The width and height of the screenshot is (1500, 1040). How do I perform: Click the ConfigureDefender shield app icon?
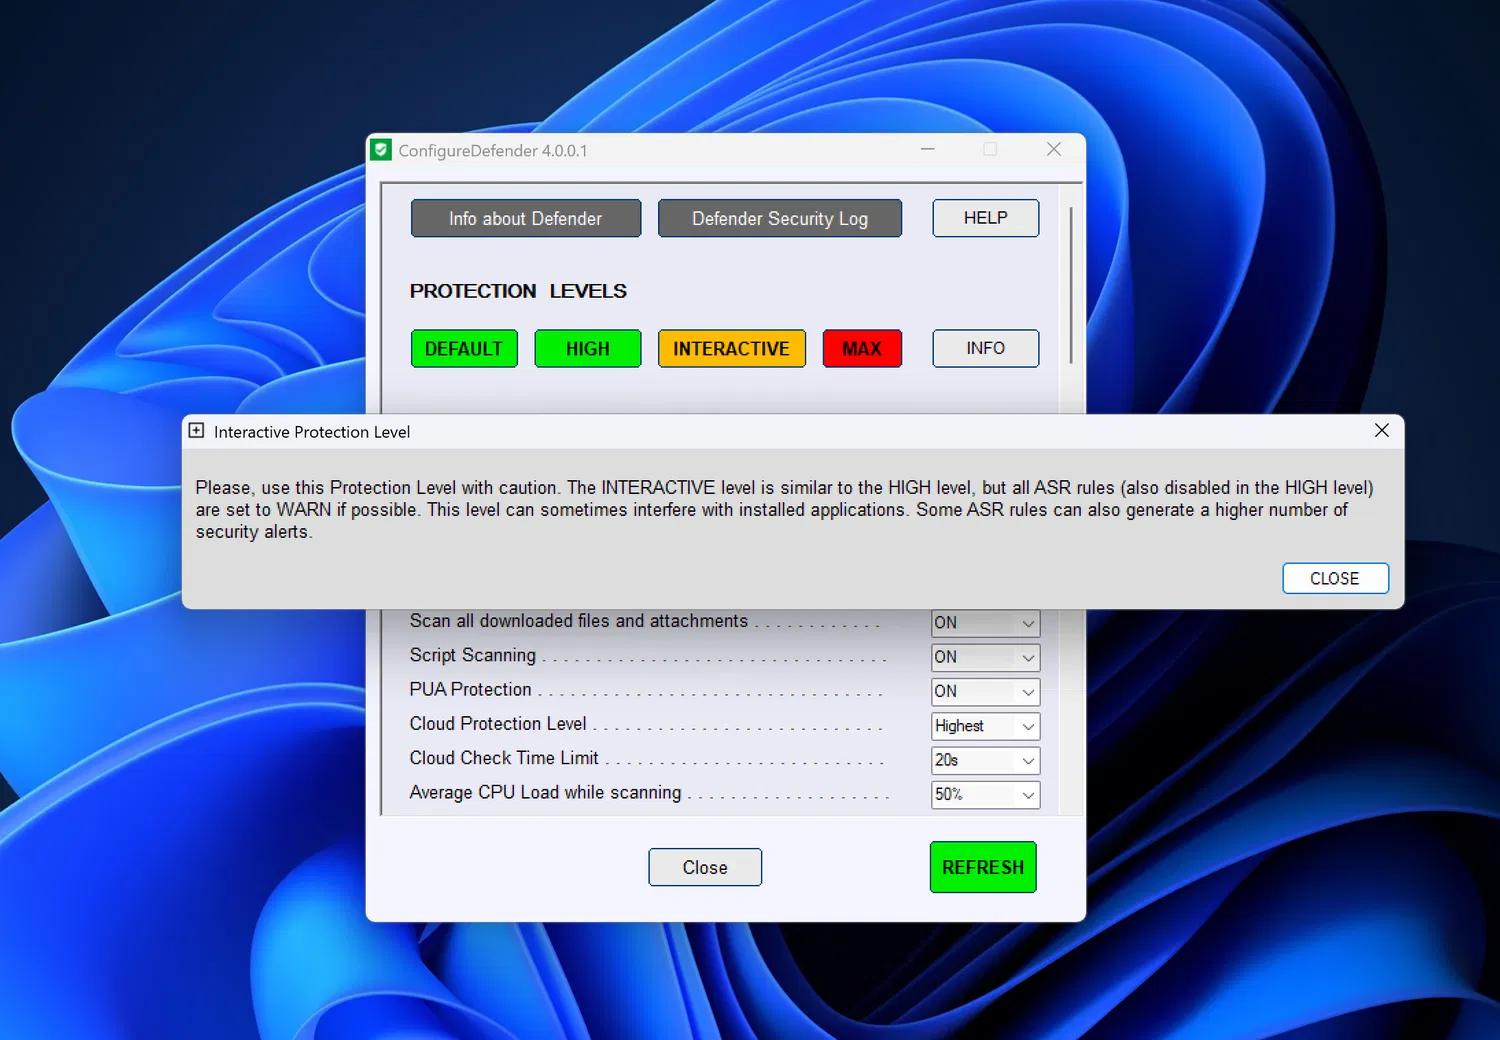(x=381, y=150)
